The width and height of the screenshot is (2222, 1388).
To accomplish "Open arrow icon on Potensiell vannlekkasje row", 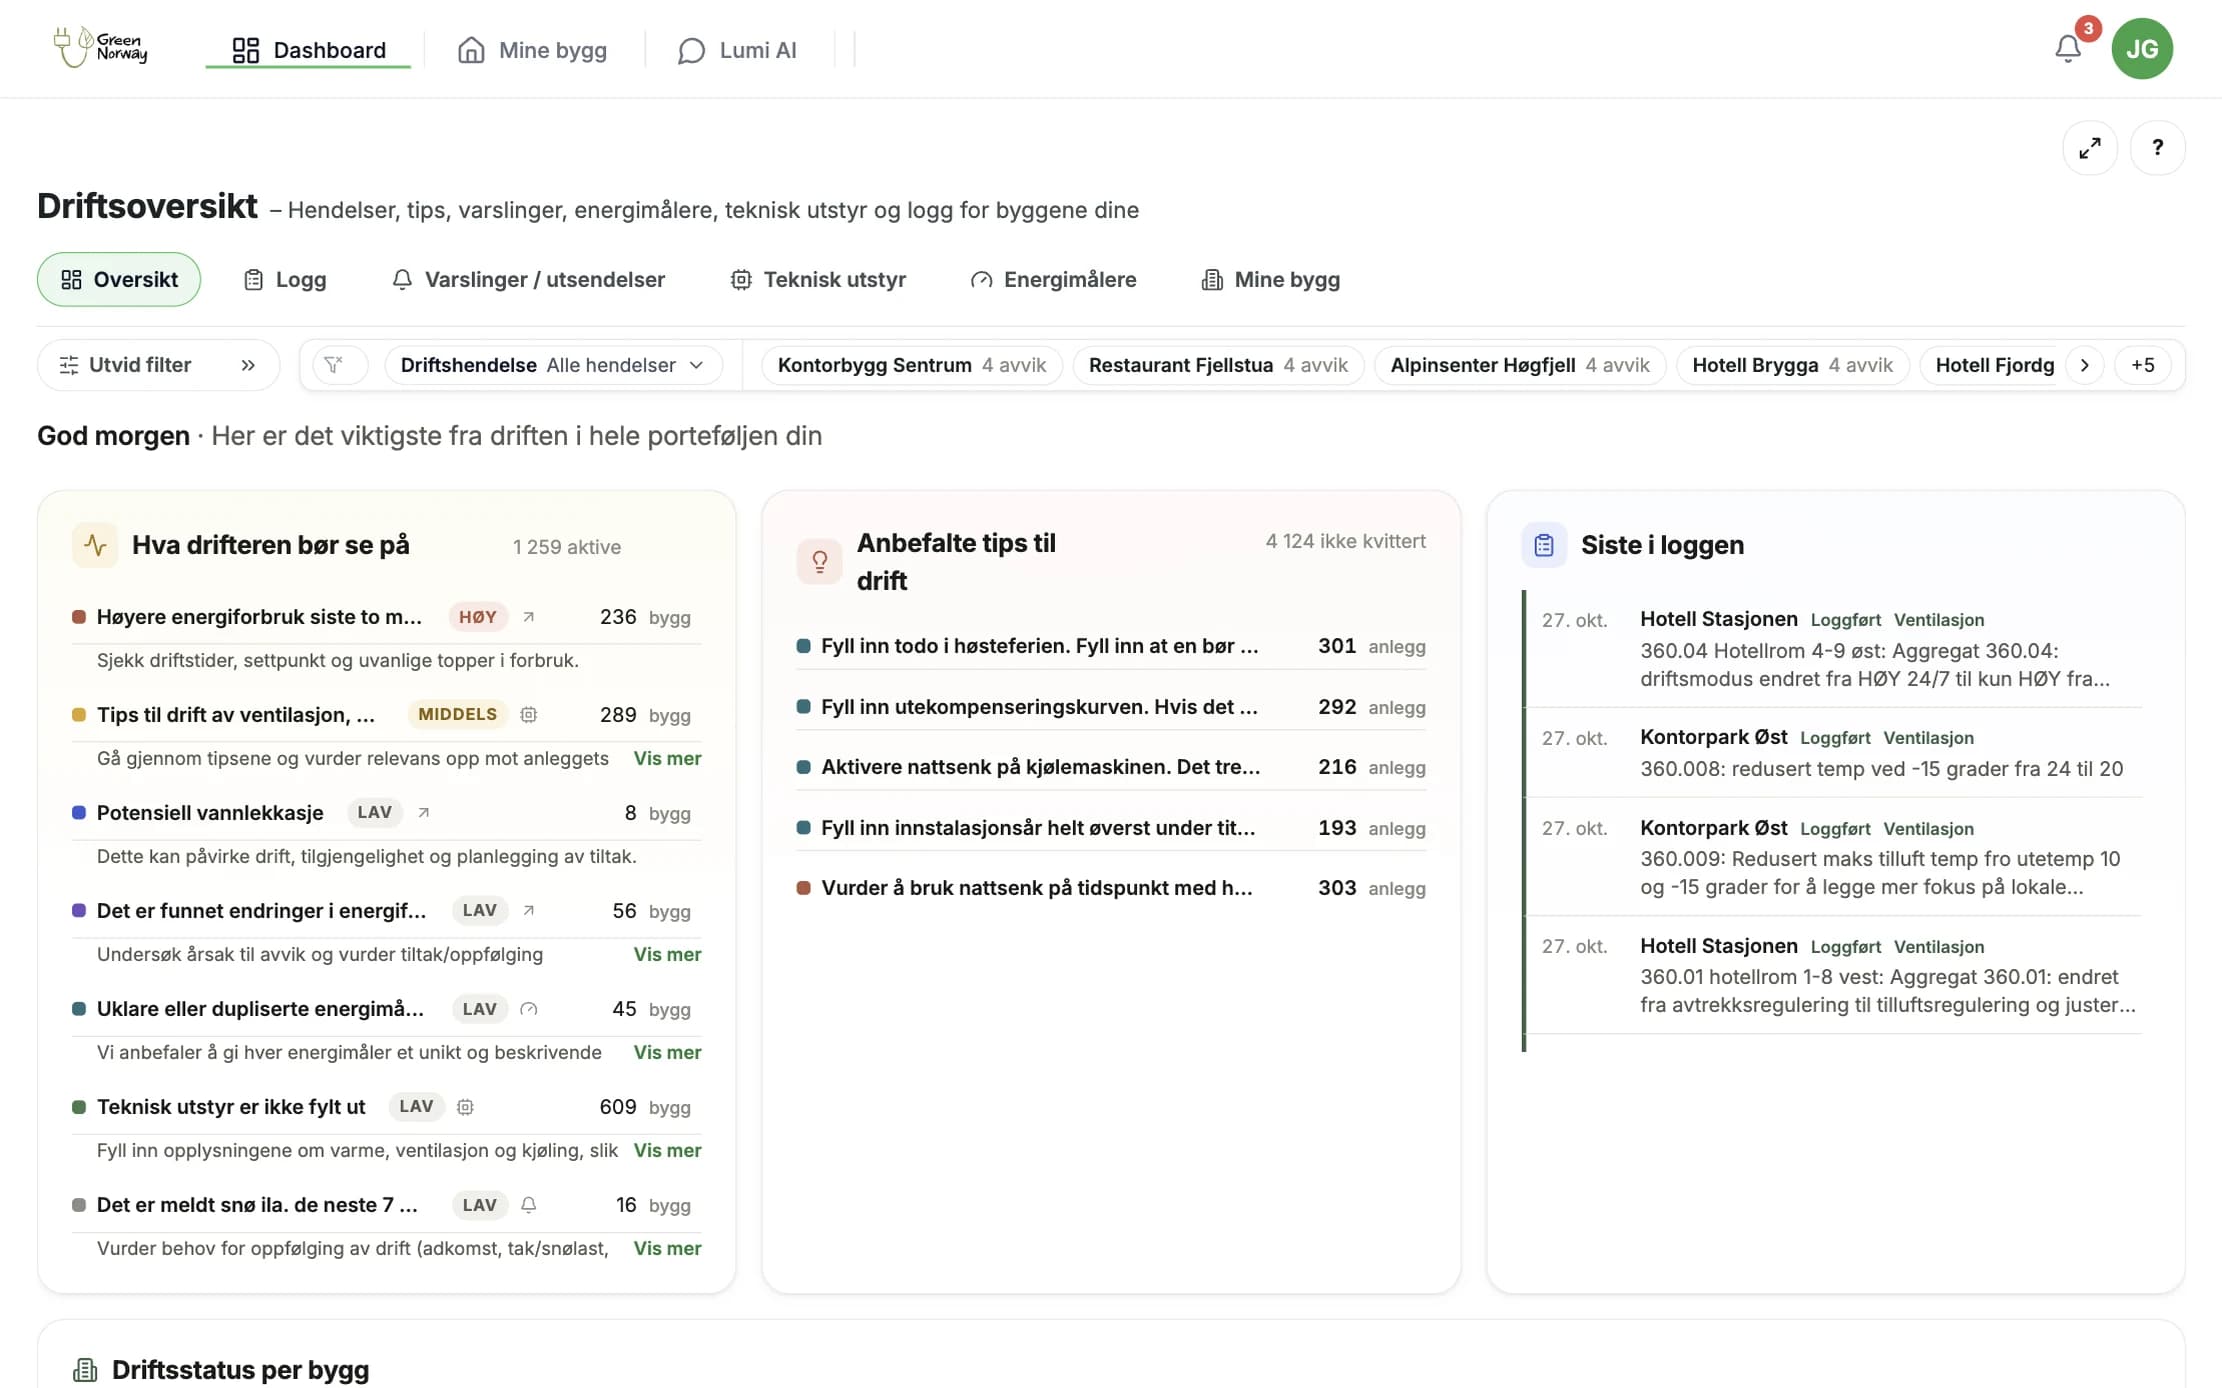I will click(x=424, y=813).
